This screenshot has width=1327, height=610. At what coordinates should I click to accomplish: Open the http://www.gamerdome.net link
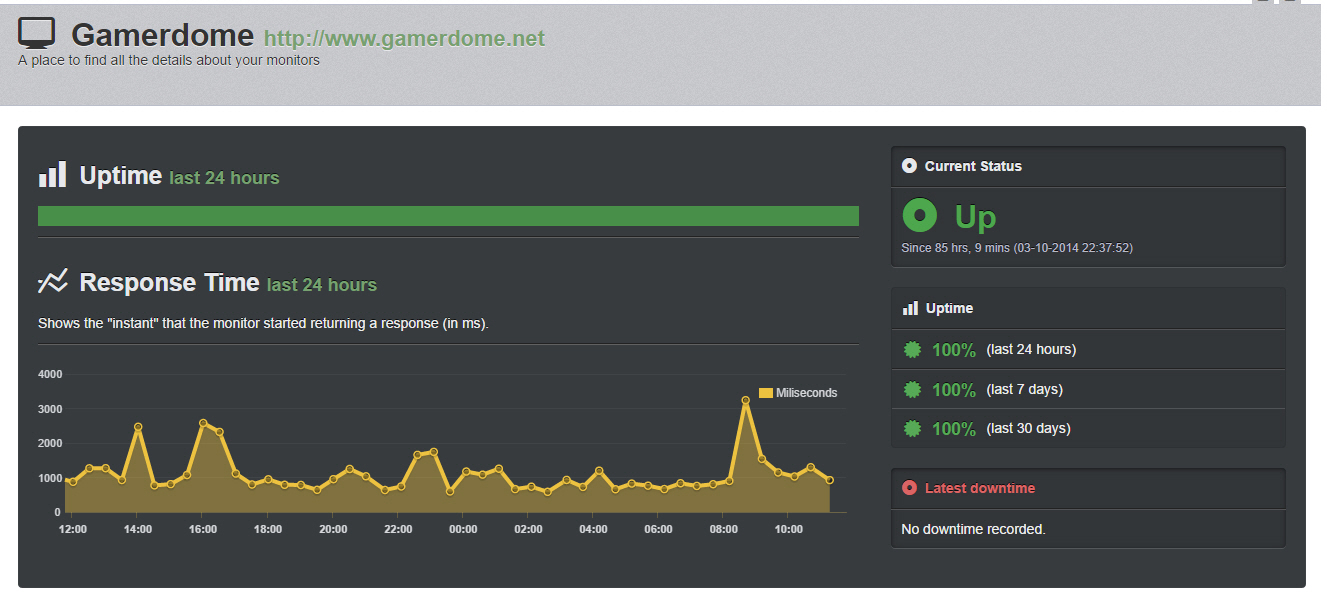404,39
